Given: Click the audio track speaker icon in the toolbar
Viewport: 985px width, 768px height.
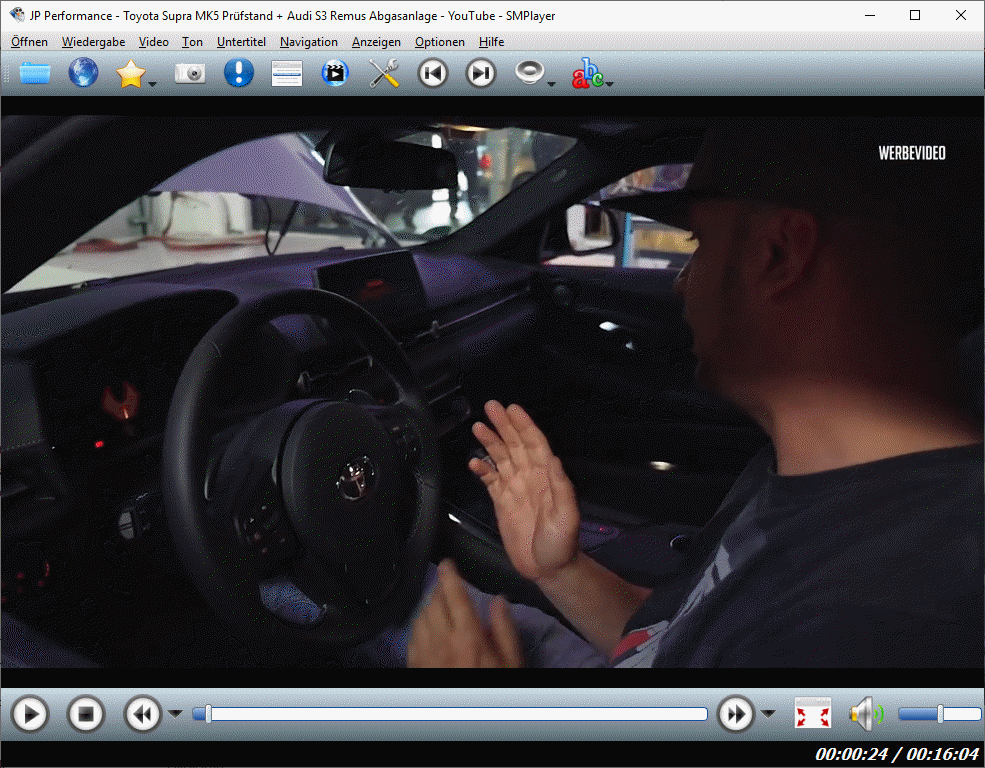Looking at the screenshot, I should [529, 73].
